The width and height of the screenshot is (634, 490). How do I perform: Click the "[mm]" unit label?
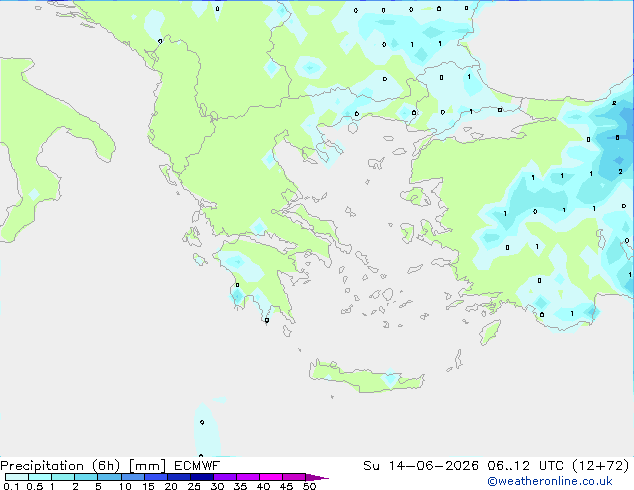[x=147, y=466]
